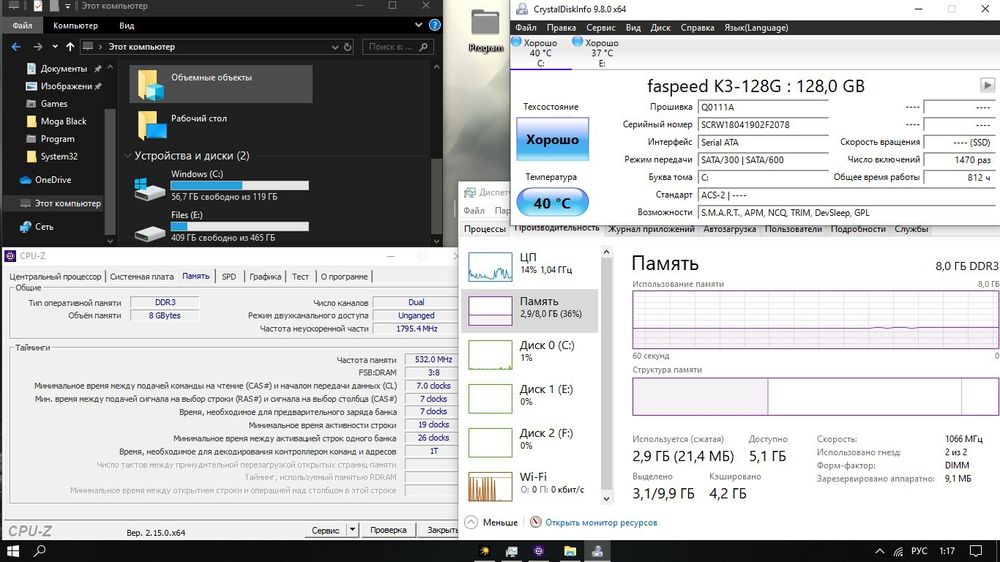Viewport: 1000px width, 562px height.
Task: Go up one folder level arrow
Action: [70, 47]
